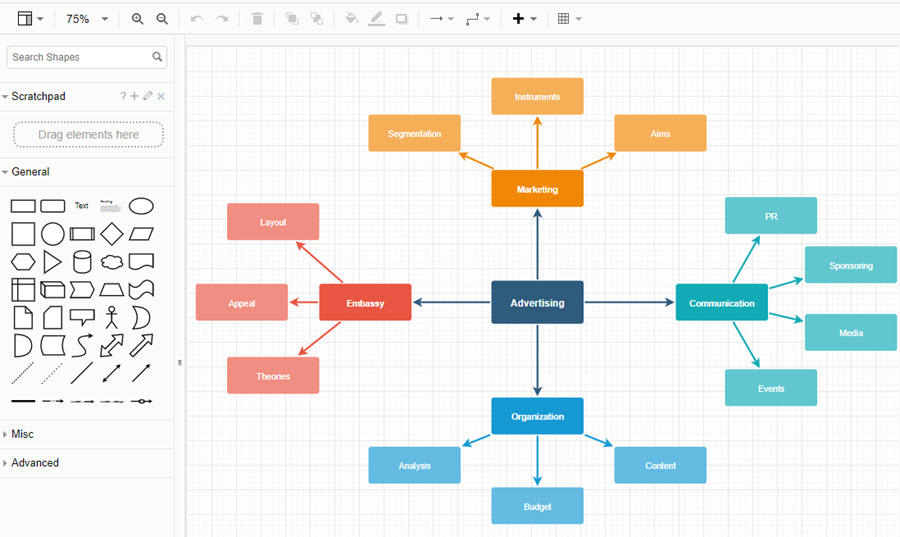Select the Layout node
This screenshot has width=900, height=537.
[273, 221]
